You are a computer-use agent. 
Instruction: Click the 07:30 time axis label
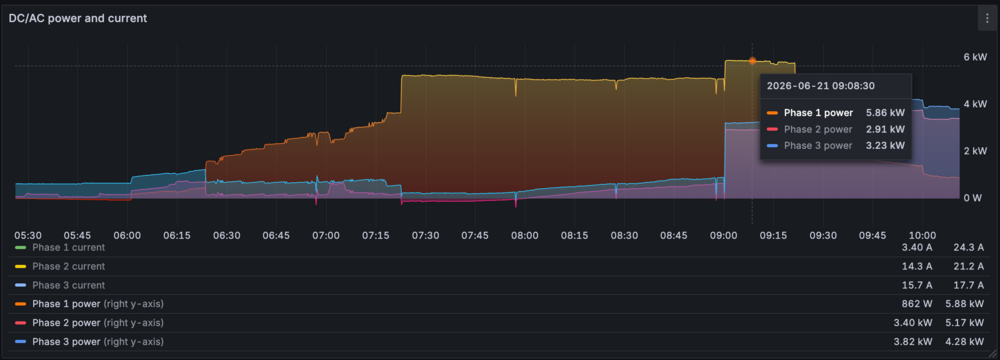425,236
